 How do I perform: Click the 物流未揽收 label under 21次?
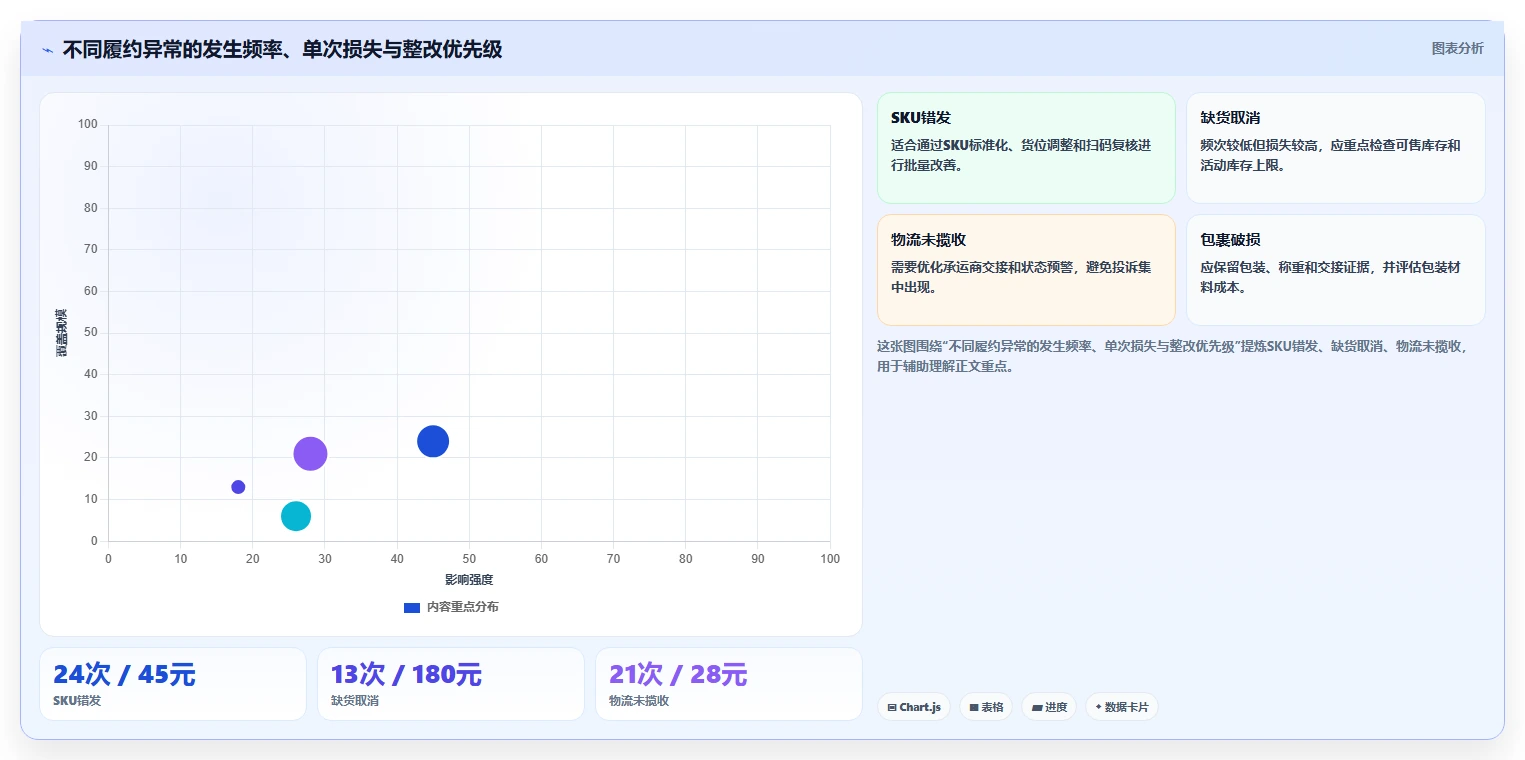(x=639, y=701)
